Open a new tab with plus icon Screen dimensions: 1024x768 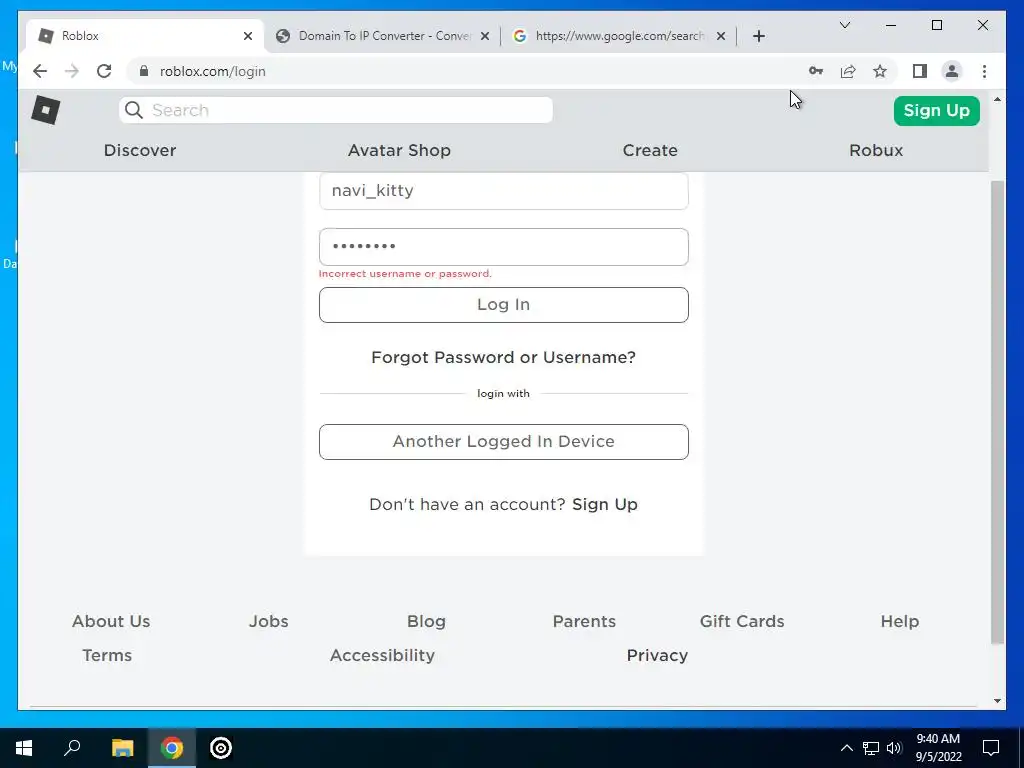[759, 36]
